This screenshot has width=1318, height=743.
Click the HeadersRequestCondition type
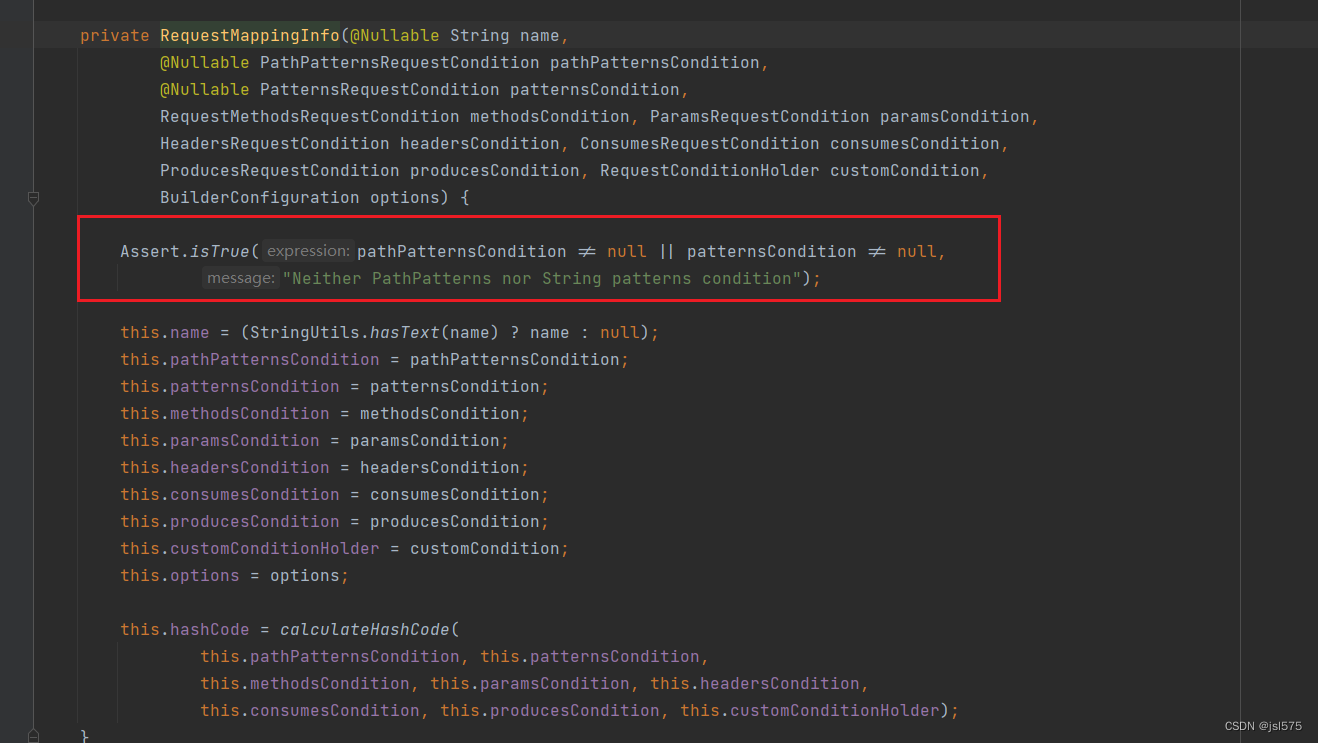pyautogui.click(x=275, y=144)
